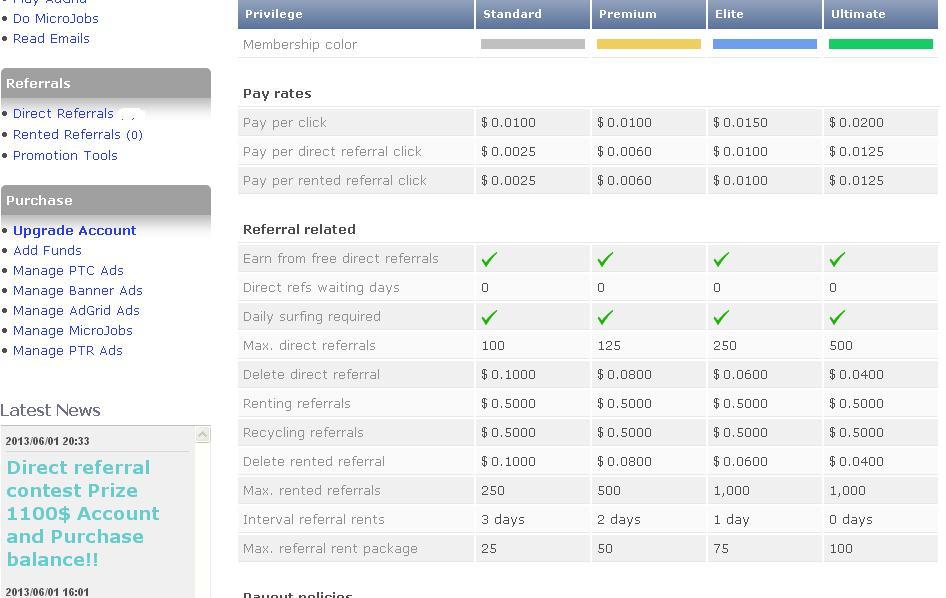Click the Pay rates section heading

[x=277, y=94]
